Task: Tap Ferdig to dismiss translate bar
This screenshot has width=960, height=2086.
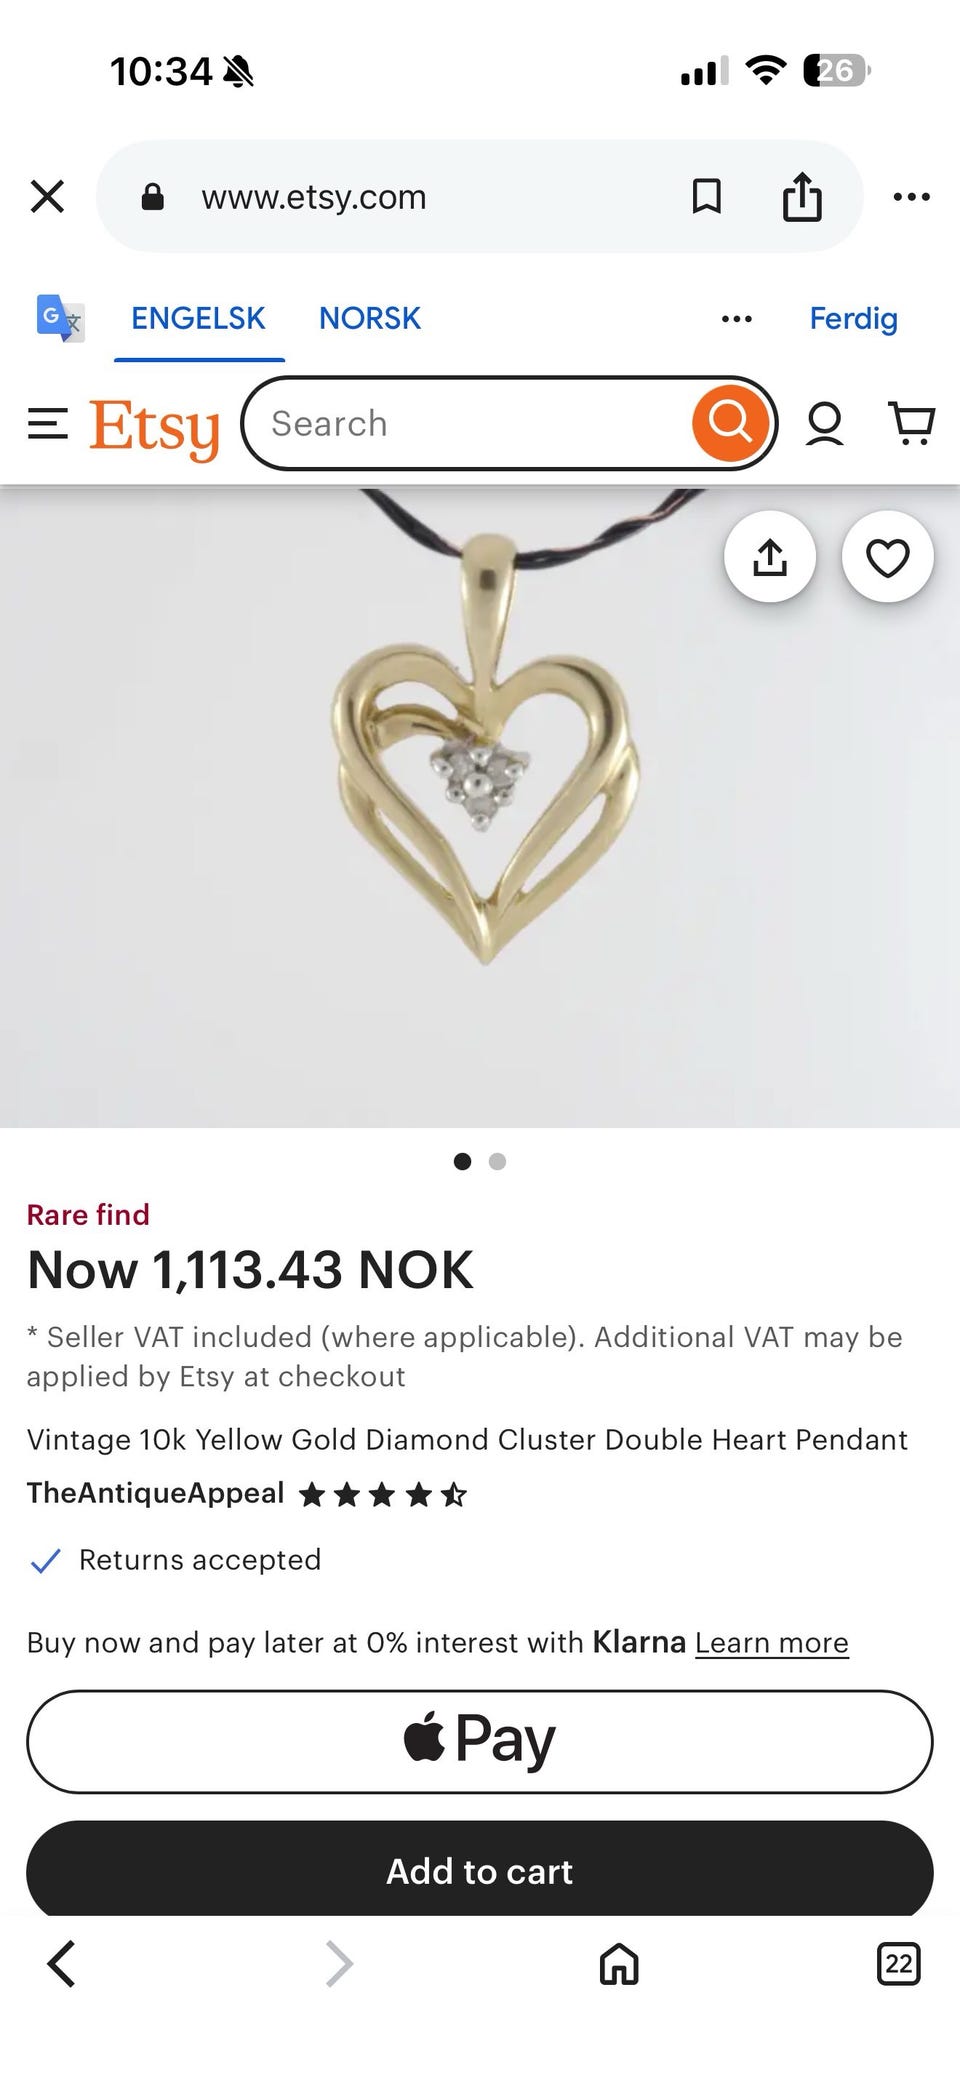Action: 853,318
